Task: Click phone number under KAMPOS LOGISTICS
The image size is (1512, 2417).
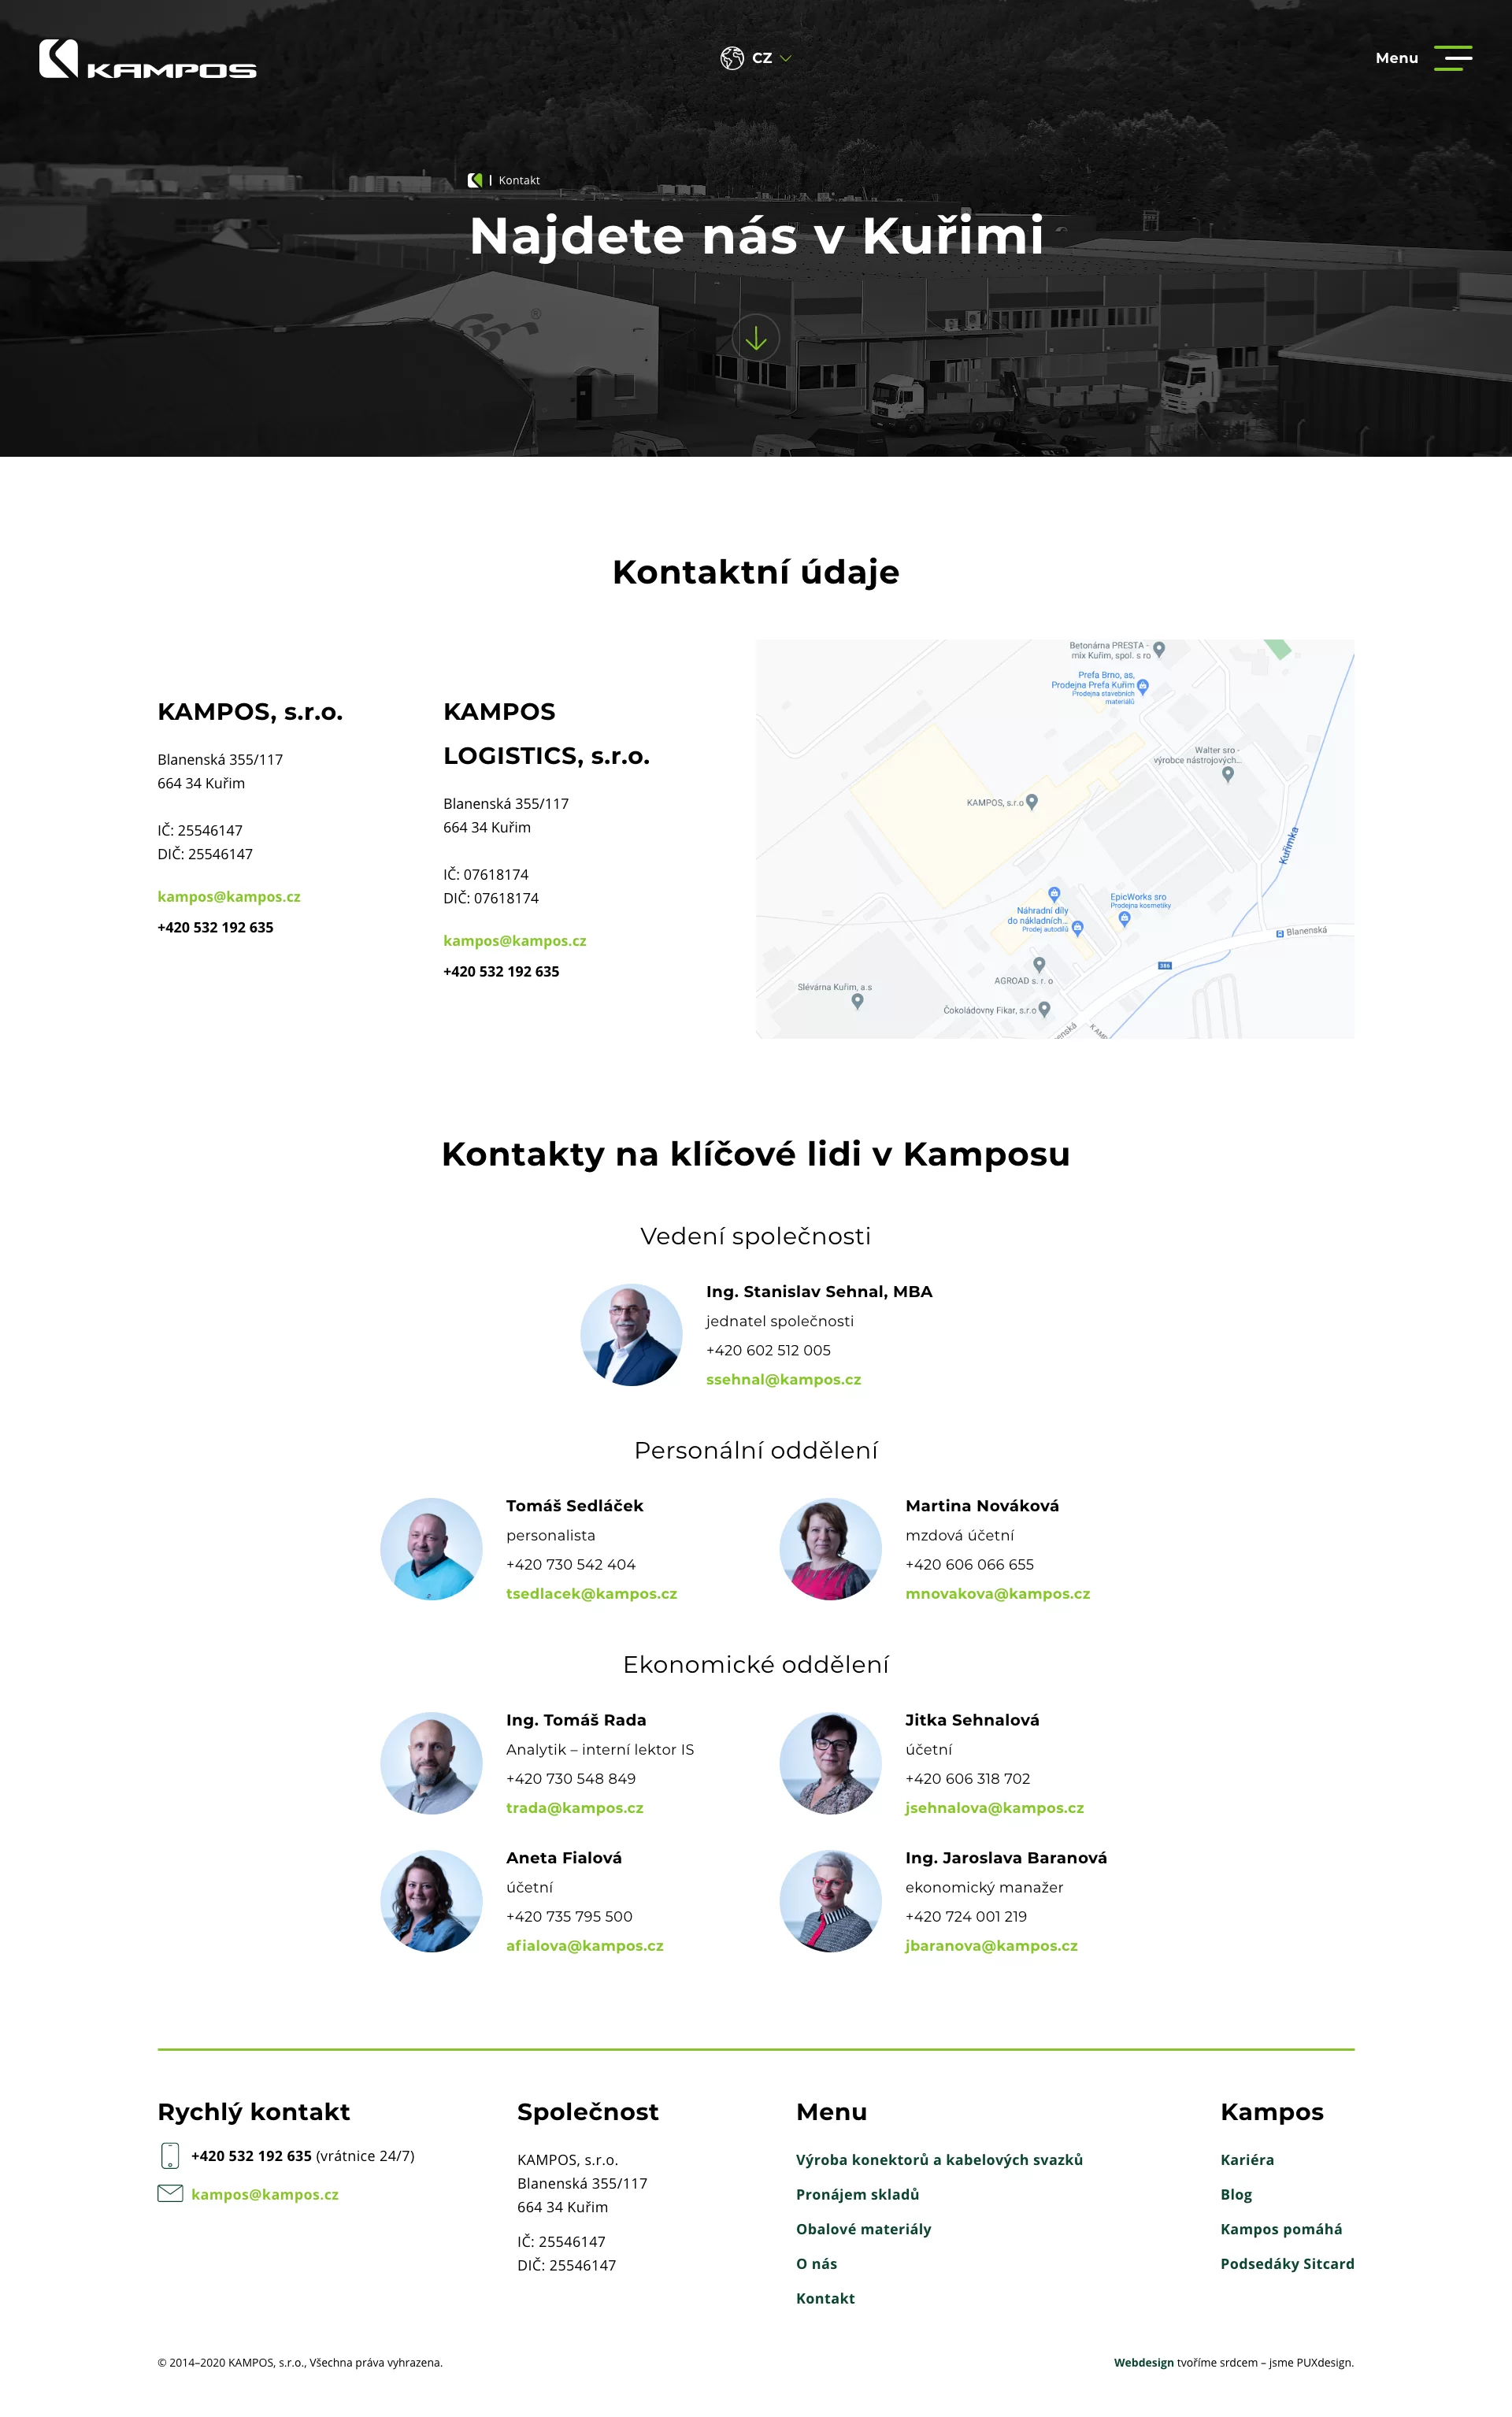Action: [501, 971]
